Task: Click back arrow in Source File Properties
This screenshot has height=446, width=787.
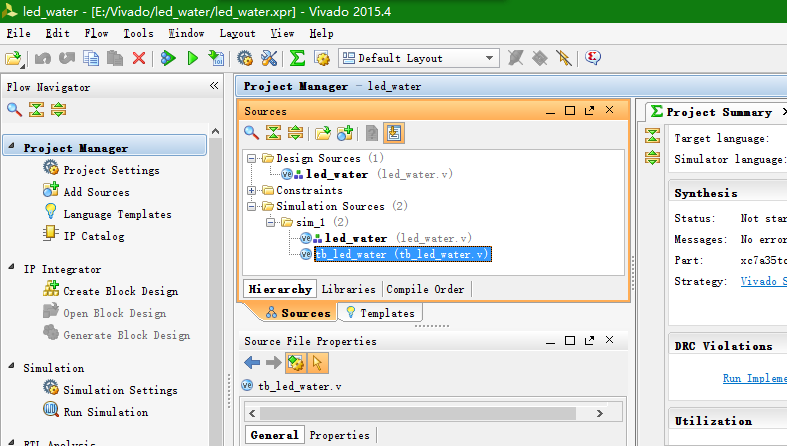Action: pos(252,362)
